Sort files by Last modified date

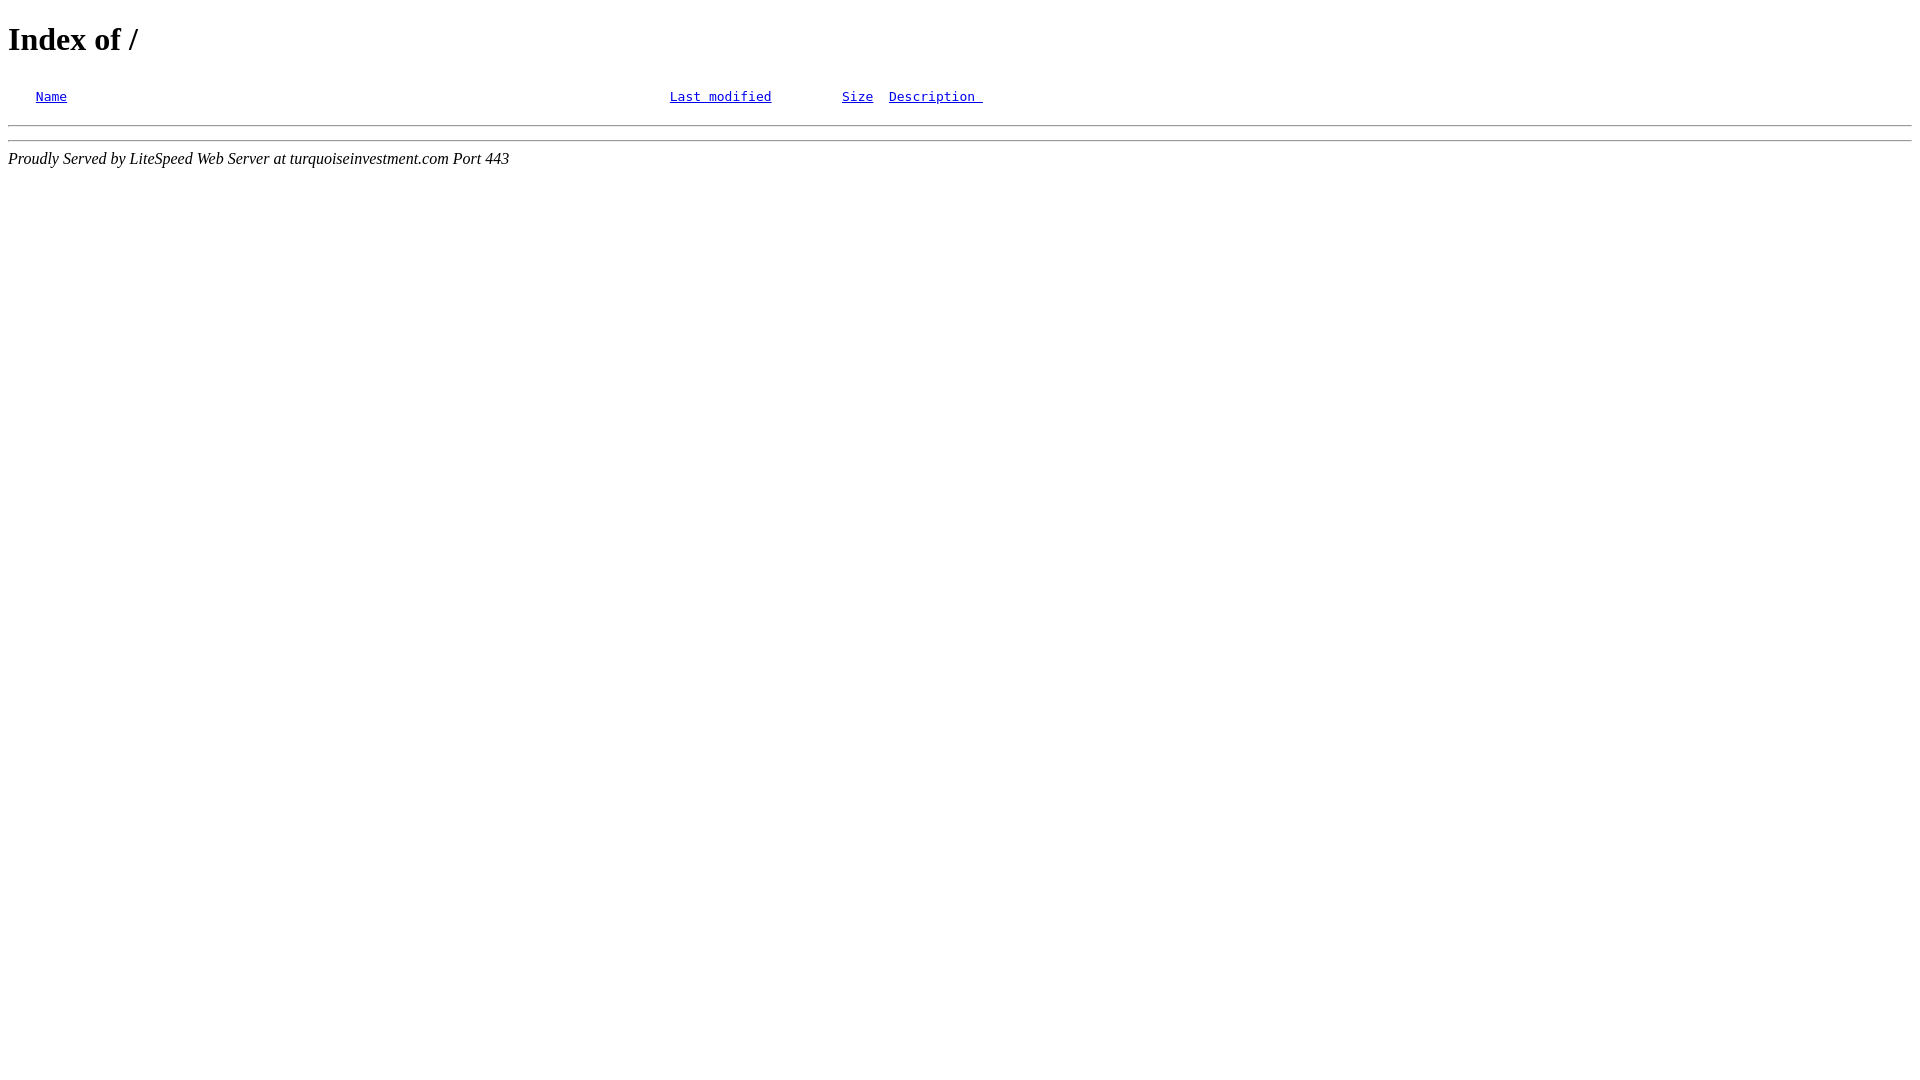click(x=720, y=97)
